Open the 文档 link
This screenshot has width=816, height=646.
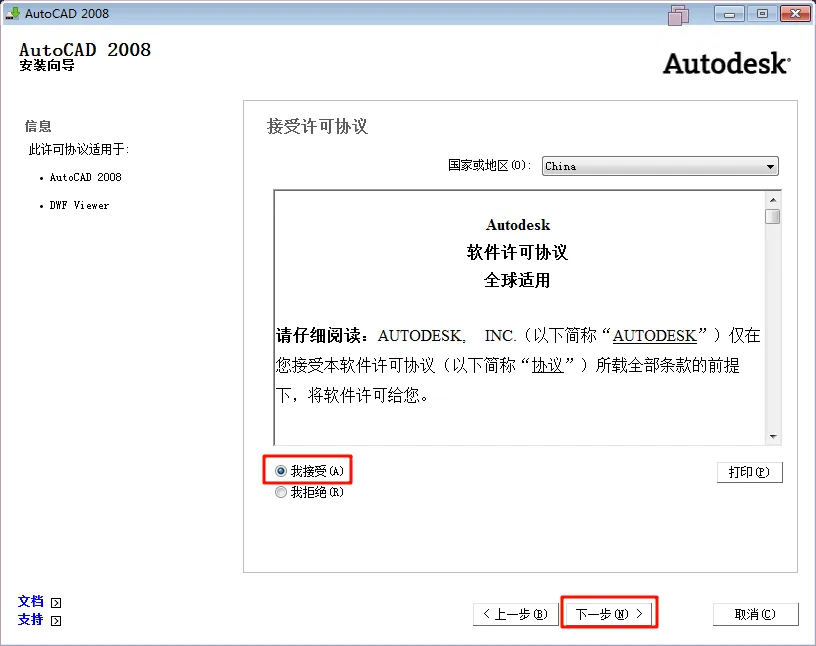click(x=30, y=602)
